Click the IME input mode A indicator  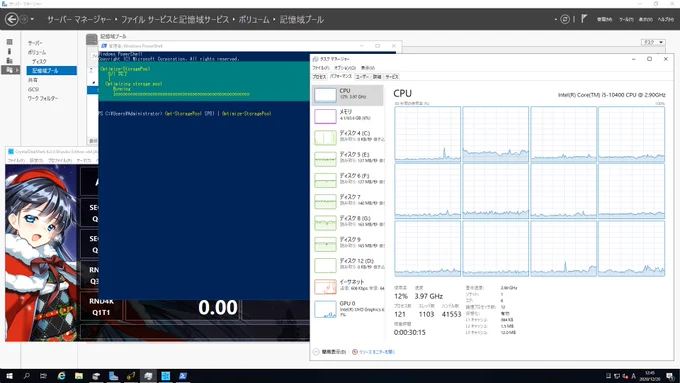pyautogui.click(x=634, y=376)
